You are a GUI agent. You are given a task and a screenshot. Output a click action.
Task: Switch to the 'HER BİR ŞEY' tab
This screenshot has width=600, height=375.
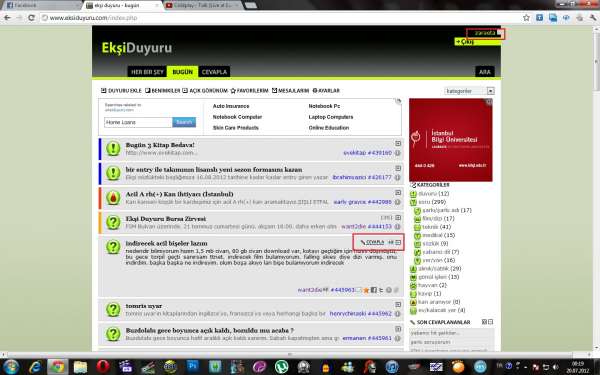pos(147,72)
